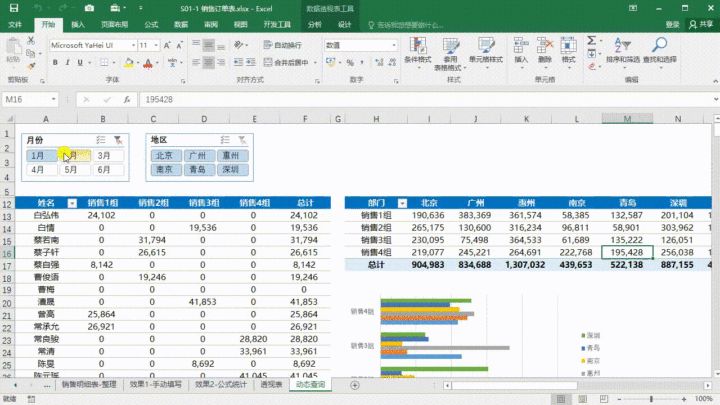Image resolution: width=720 pixels, height=405 pixels.
Task: Click the 合并后居中 button
Action: (287, 62)
